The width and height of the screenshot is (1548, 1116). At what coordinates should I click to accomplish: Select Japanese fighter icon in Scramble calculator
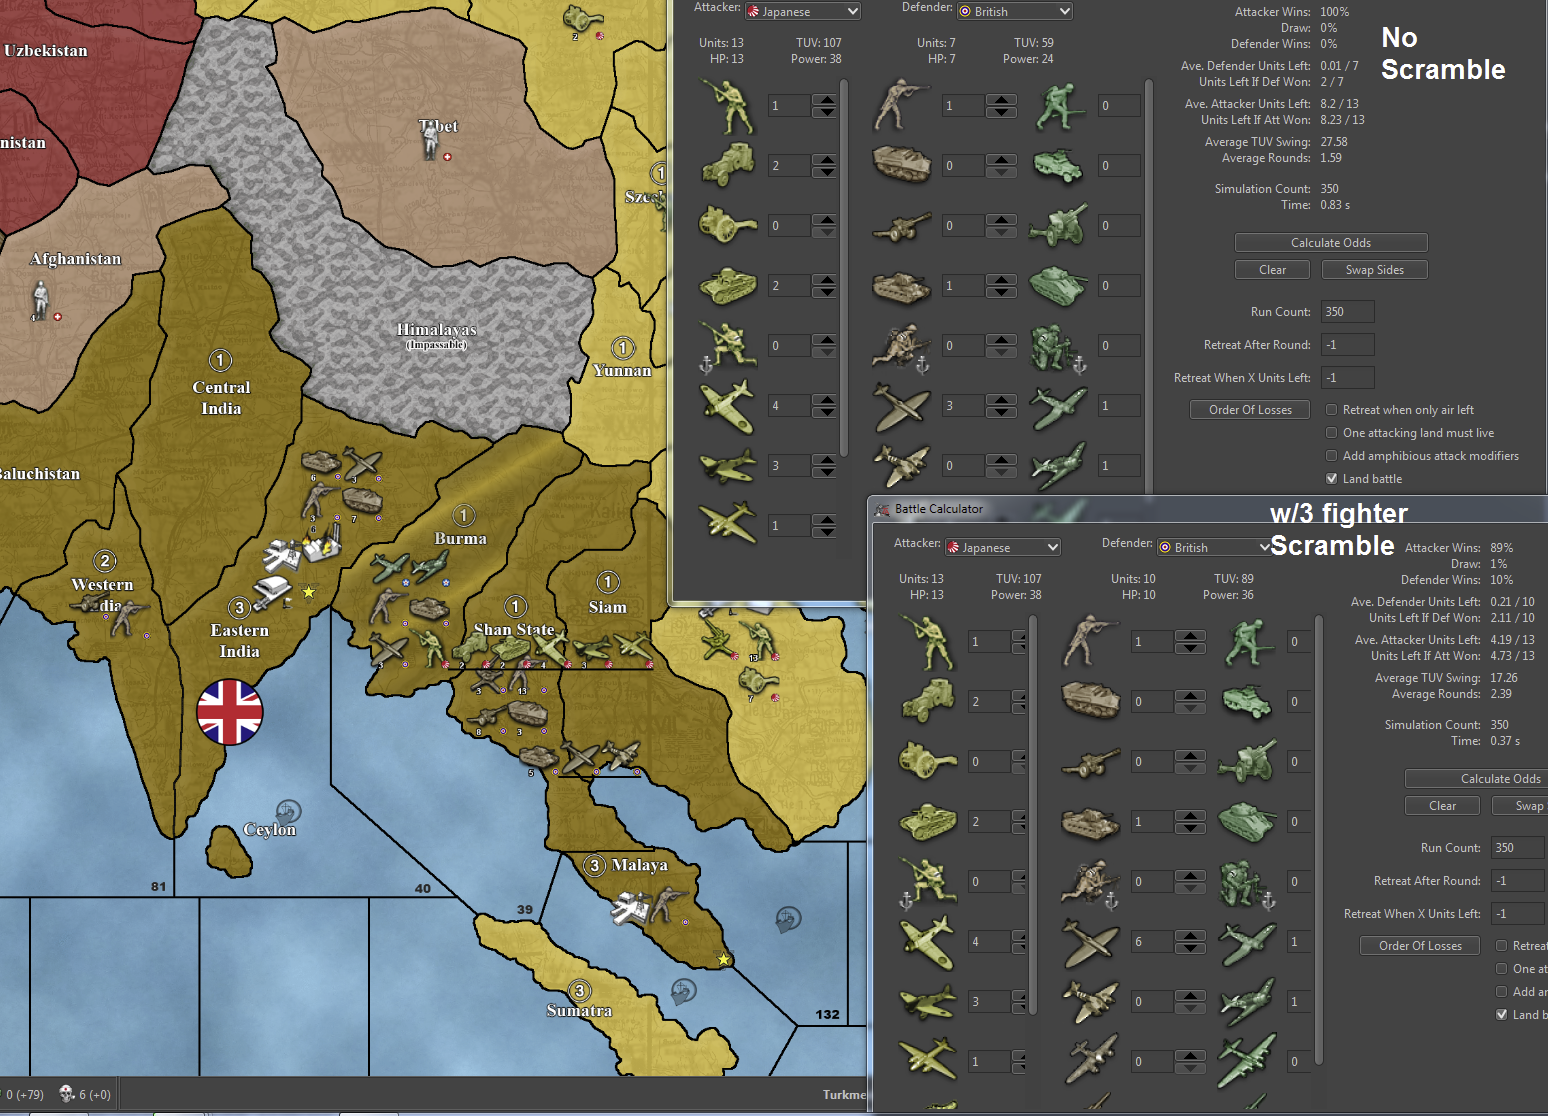tap(927, 942)
